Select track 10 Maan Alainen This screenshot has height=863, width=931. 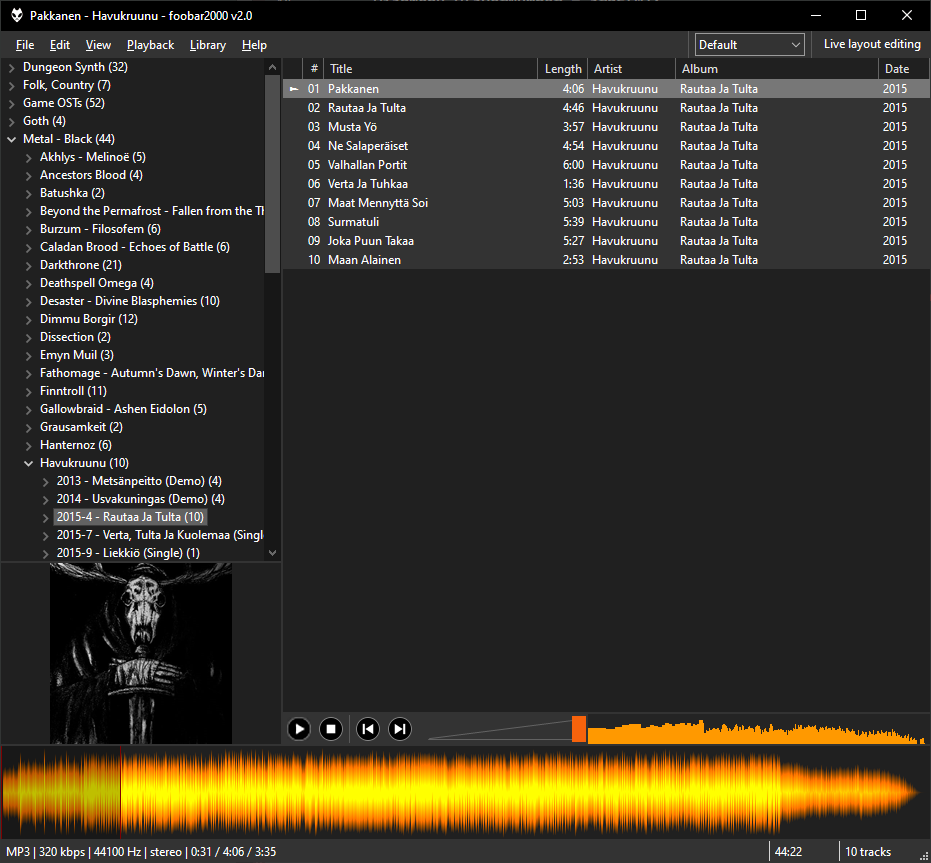tap(606, 260)
